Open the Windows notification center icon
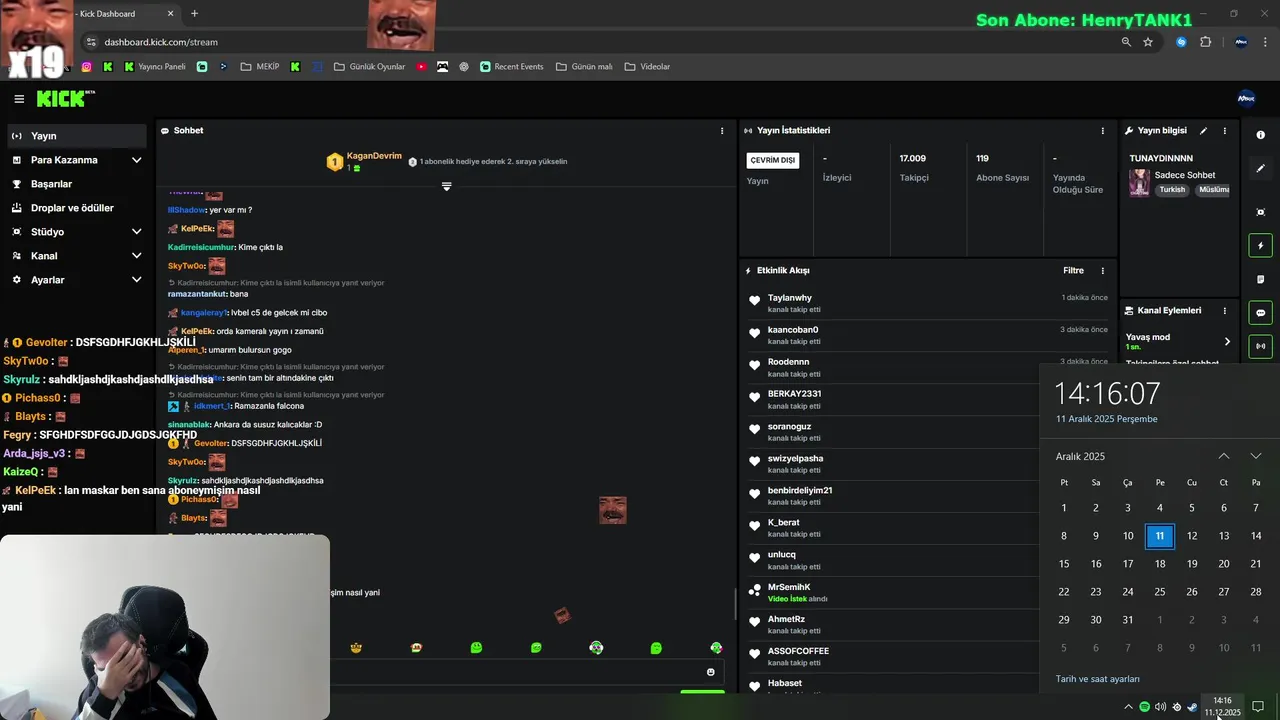 click(x=1258, y=707)
